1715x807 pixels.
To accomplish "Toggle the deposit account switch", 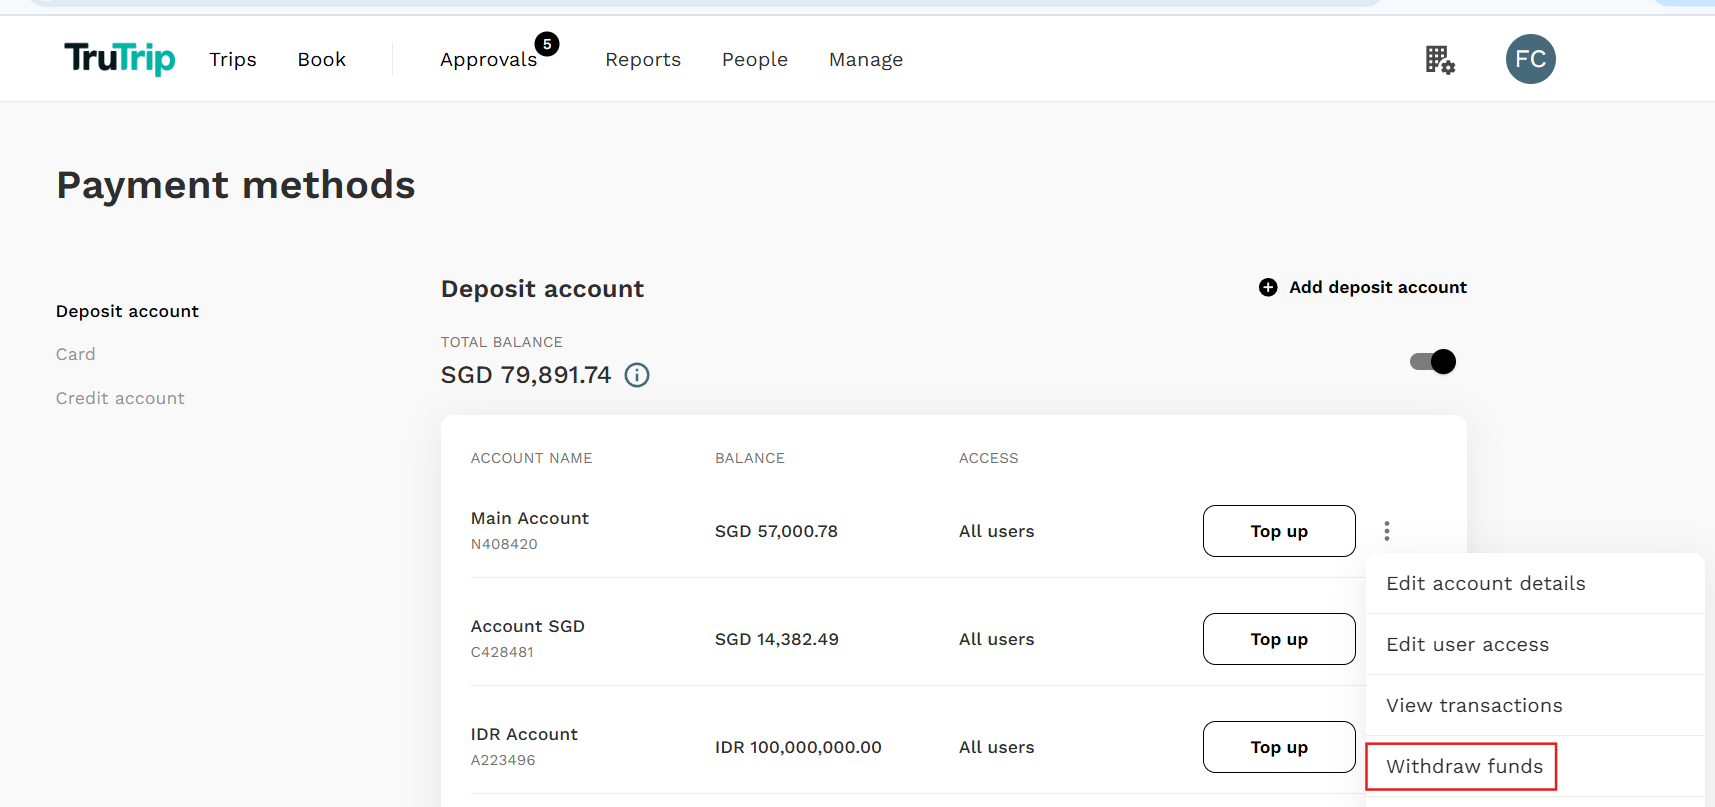I will (1433, 361).
